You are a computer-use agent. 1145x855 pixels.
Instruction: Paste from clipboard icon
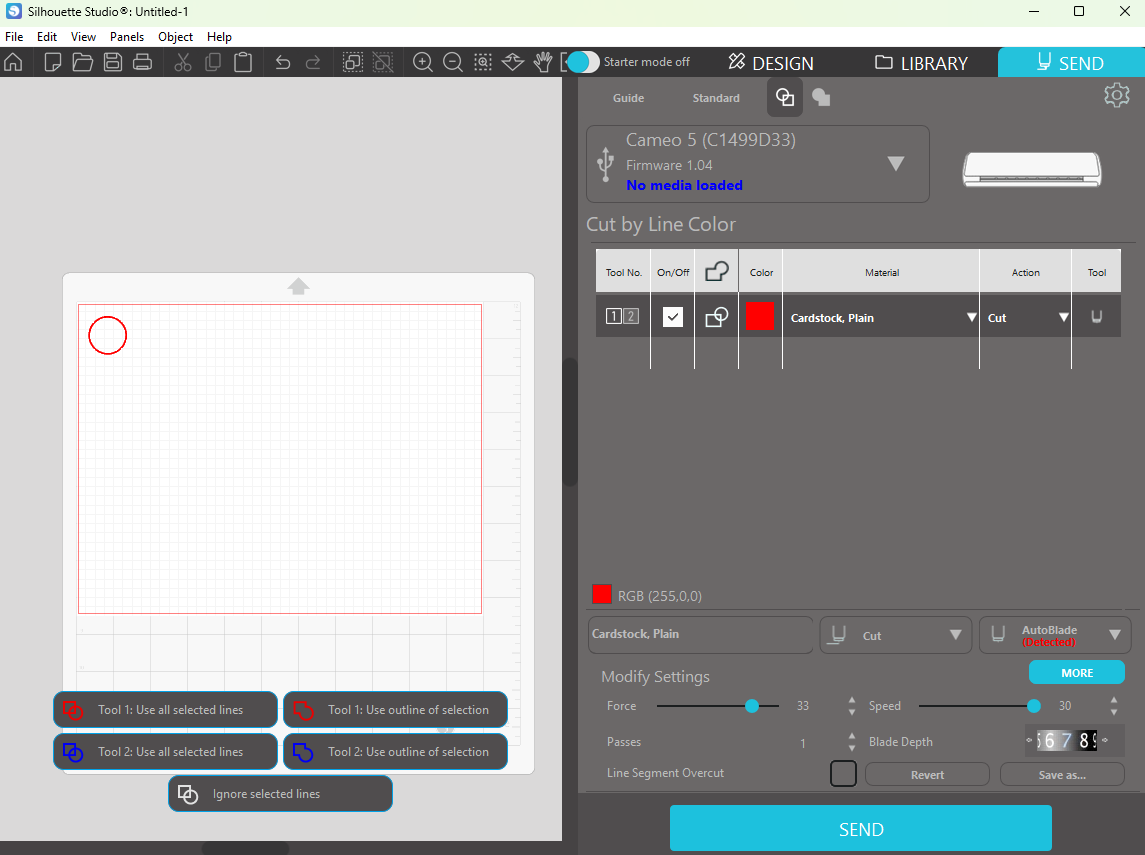pos(243,63)
